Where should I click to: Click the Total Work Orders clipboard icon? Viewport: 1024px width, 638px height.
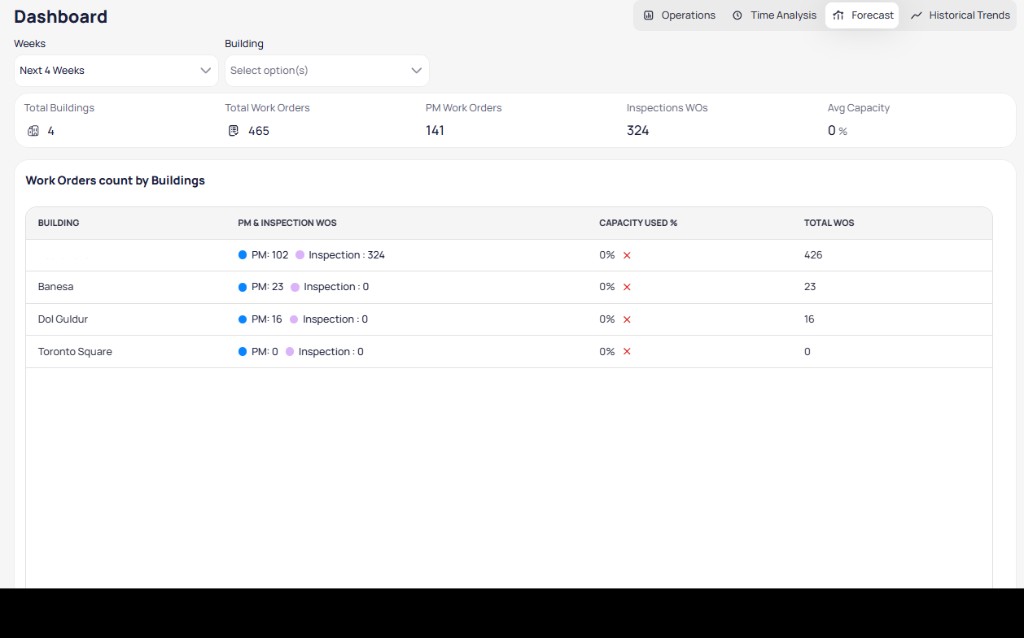(x=233, y=131)
